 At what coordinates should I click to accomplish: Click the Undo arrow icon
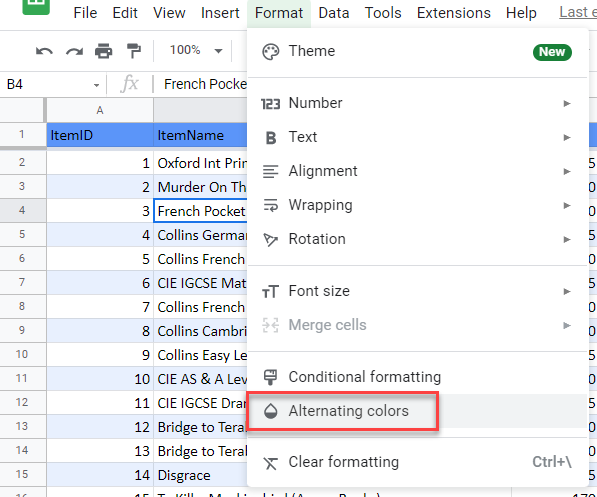click(x=44, y=51)
